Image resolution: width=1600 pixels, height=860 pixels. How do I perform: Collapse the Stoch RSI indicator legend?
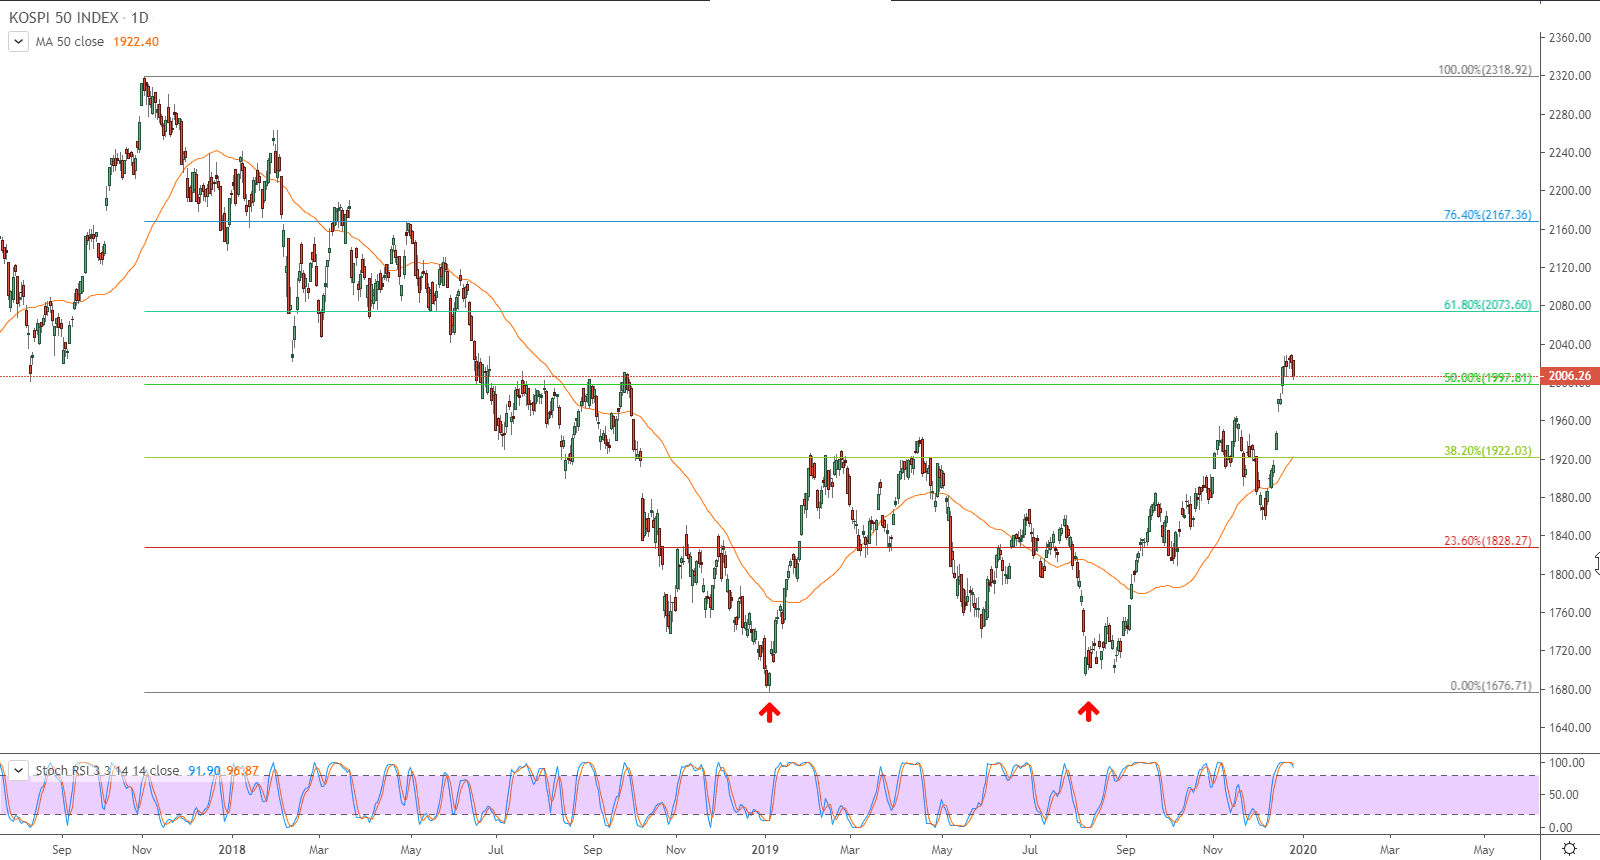(18, 770)
